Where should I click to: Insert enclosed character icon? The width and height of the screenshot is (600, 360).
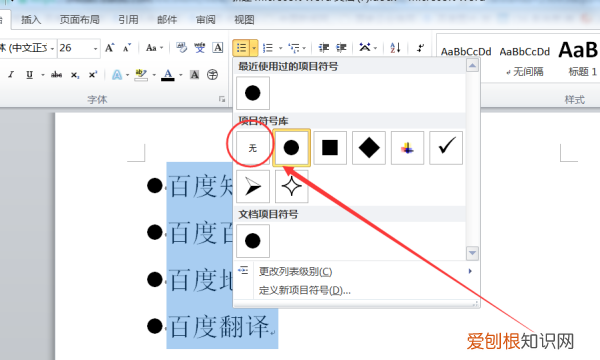pos(212,75)
